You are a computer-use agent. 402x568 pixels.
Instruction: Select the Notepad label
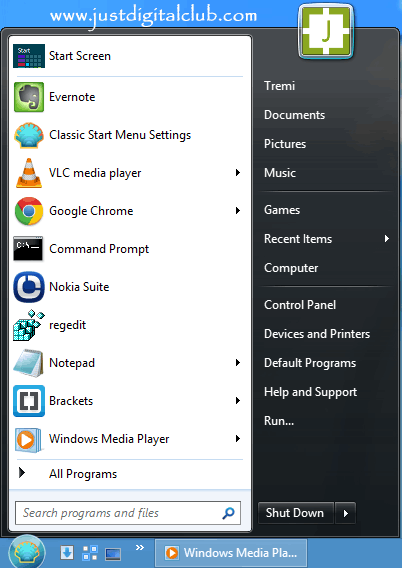click(x=72, y=363)
